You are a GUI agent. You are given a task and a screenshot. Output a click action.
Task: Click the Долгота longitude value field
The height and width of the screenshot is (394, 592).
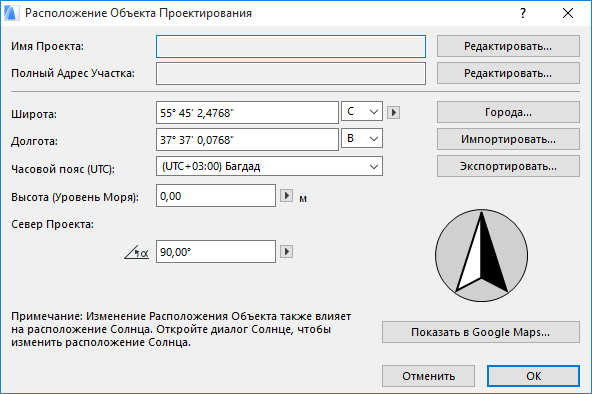(247, 140)
